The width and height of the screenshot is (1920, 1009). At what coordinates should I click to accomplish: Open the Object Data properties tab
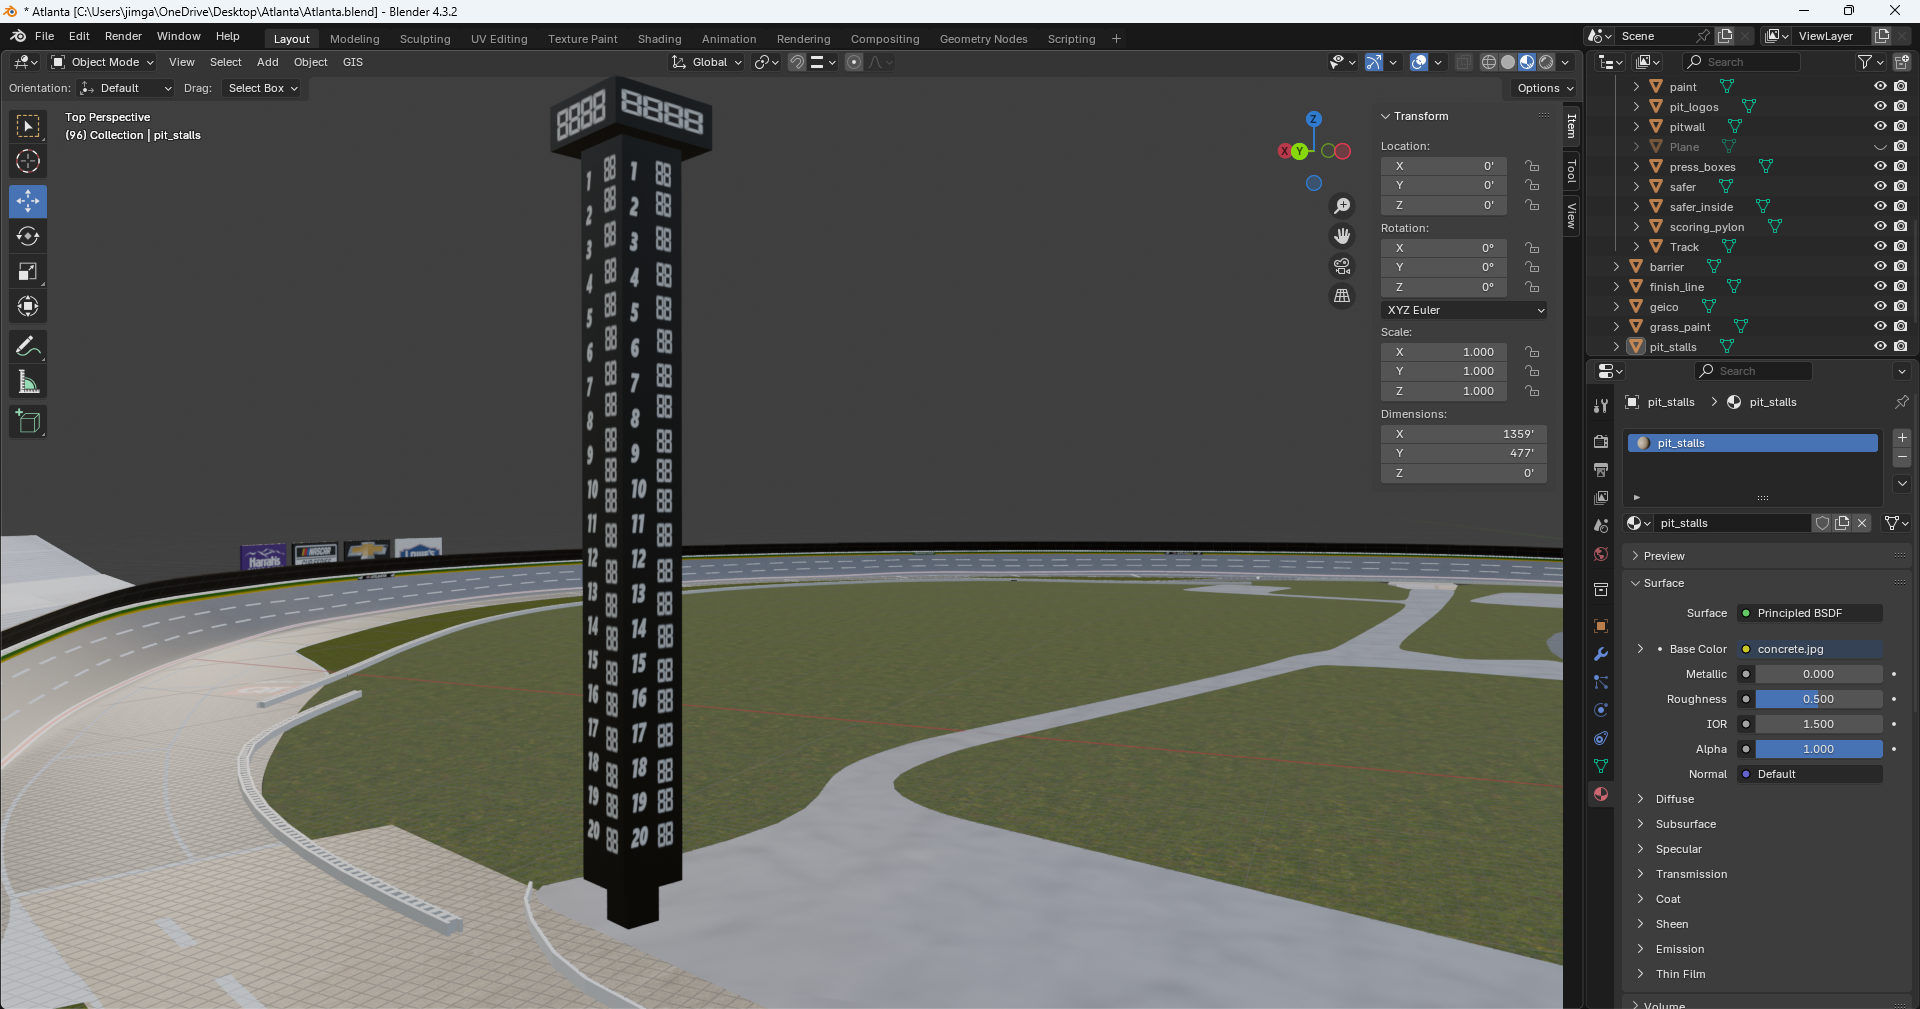(1601, 766)
